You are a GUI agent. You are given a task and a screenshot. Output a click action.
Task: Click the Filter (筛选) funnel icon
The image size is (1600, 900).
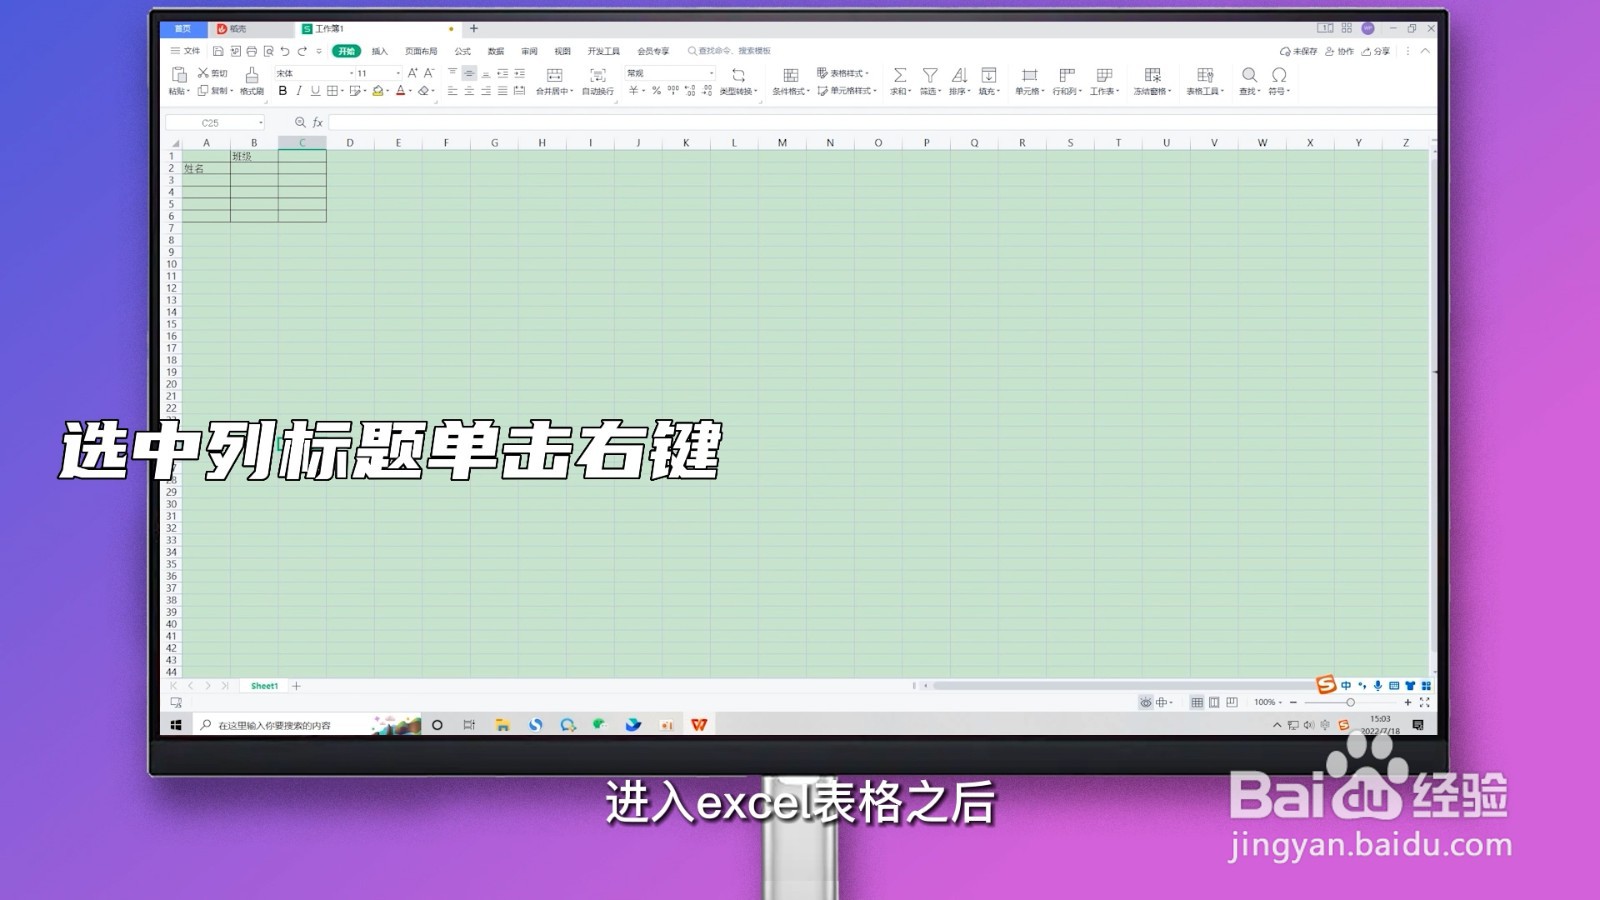click(x=930, y=75)
